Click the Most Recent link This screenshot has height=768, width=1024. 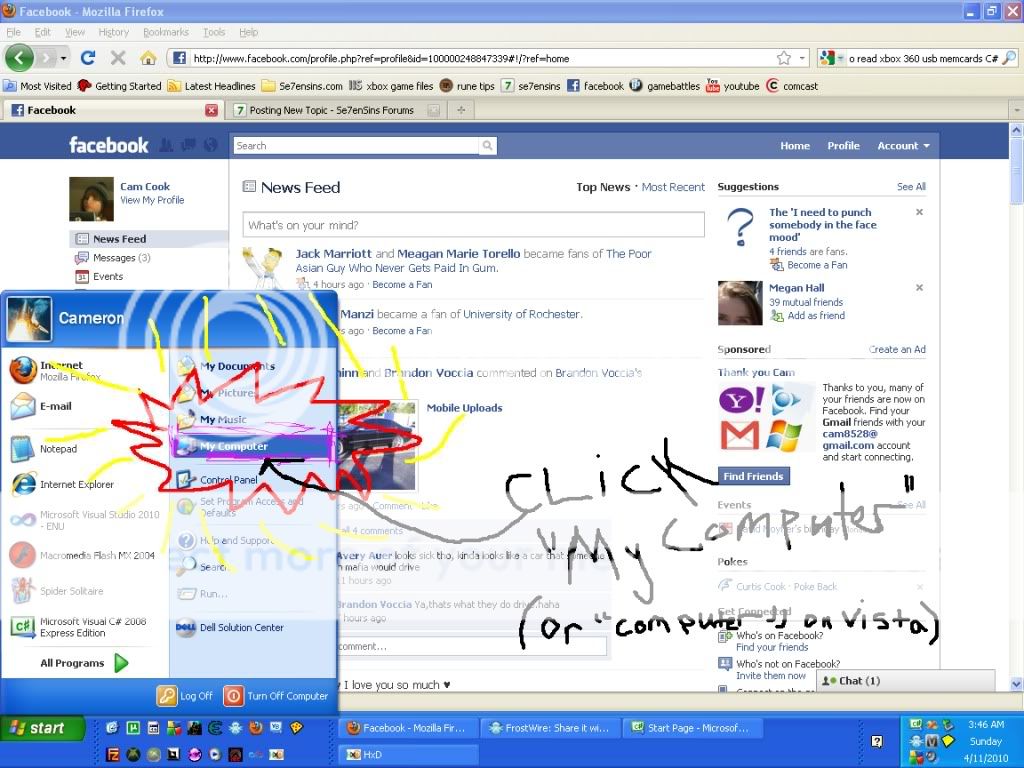point(673,187)
